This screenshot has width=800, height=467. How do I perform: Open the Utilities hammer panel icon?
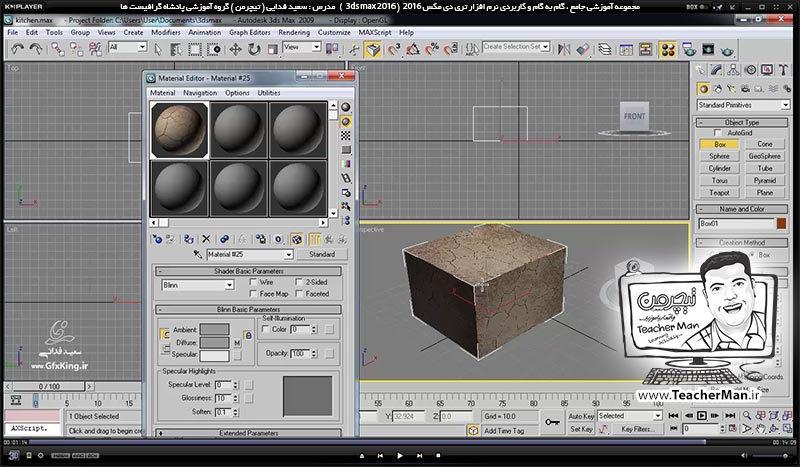pos(783,70)
